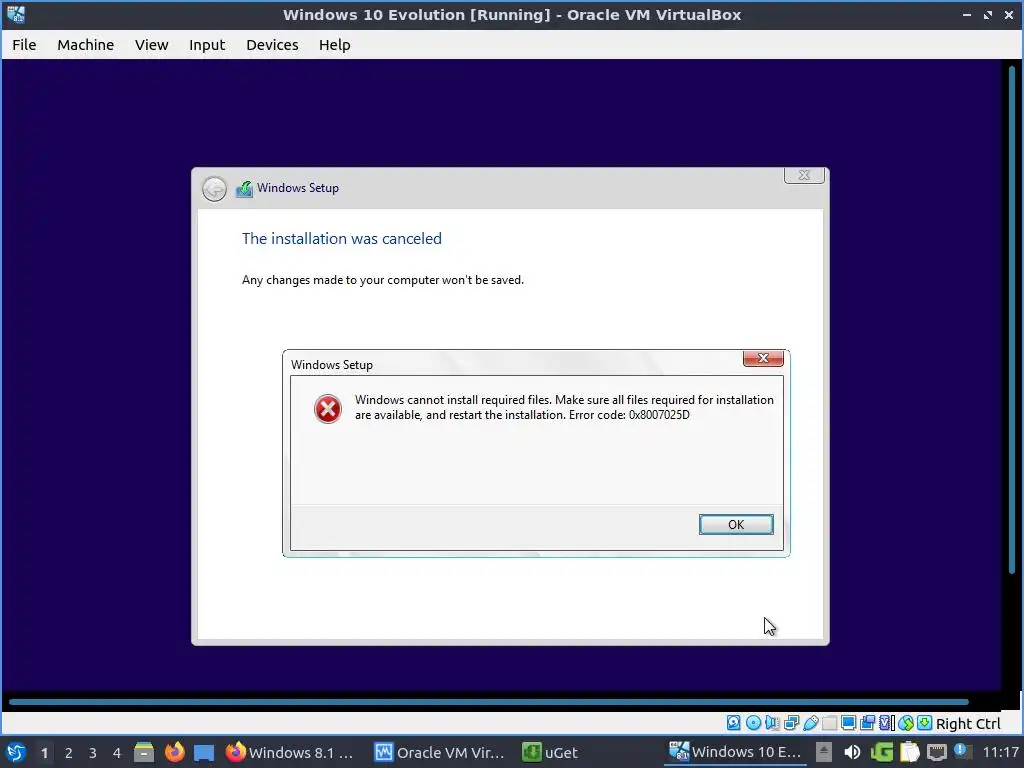Click the clipboard manager tray icon
1024x768 pixels.
tap(909, 752)
